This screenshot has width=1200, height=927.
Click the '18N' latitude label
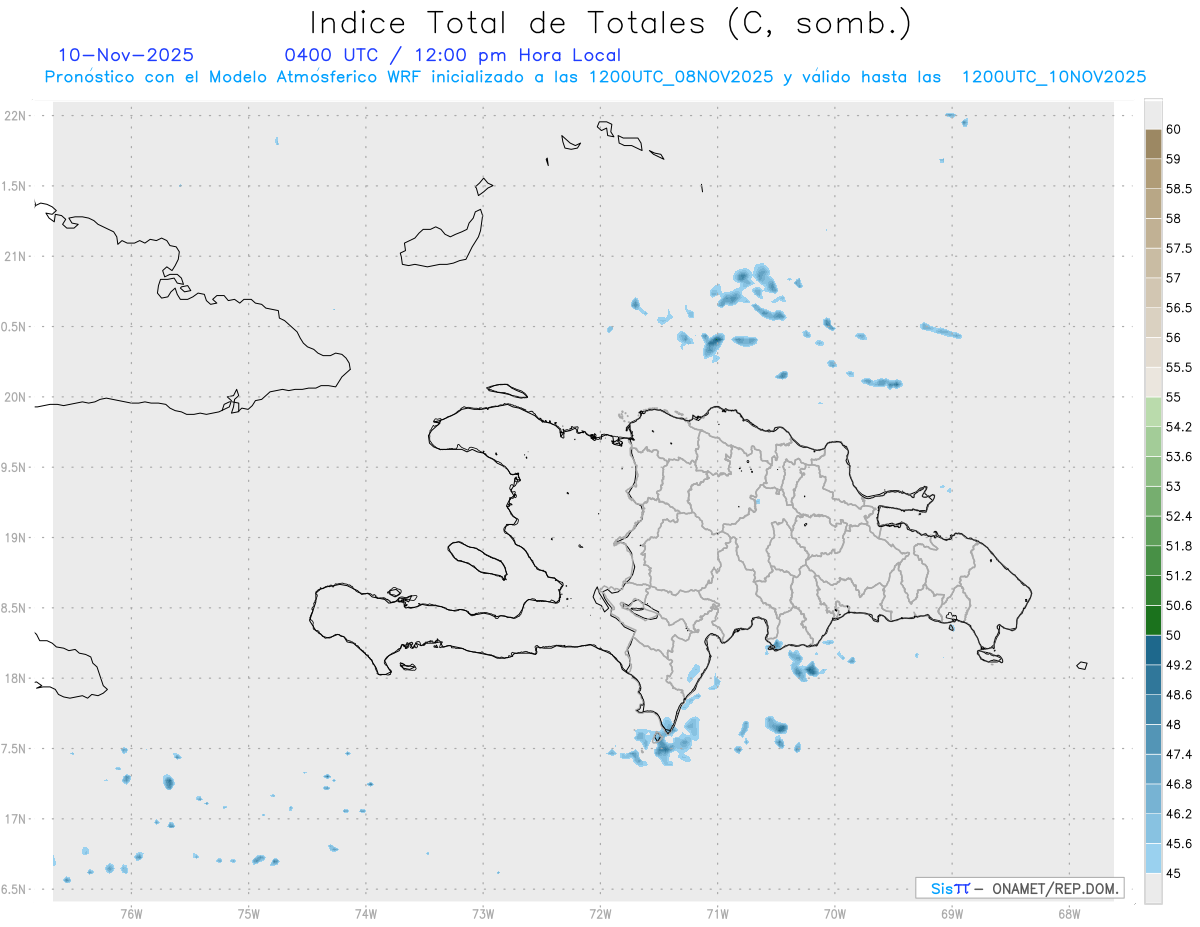(x=14, y=679)
